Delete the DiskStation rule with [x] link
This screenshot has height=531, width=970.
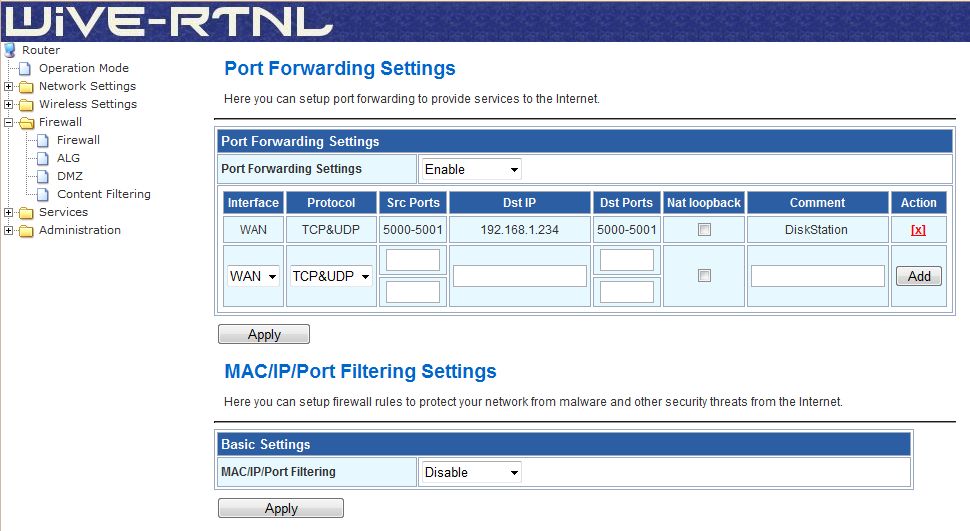pyautogui.click(x=918, y=229)
